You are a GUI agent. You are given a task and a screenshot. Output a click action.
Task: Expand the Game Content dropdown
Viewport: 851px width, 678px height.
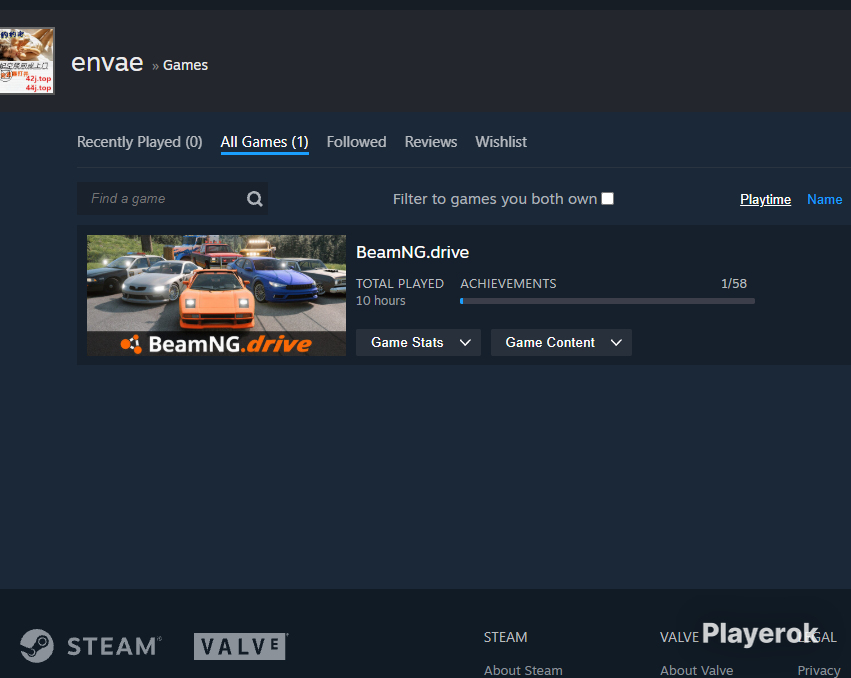coord(561,343)
